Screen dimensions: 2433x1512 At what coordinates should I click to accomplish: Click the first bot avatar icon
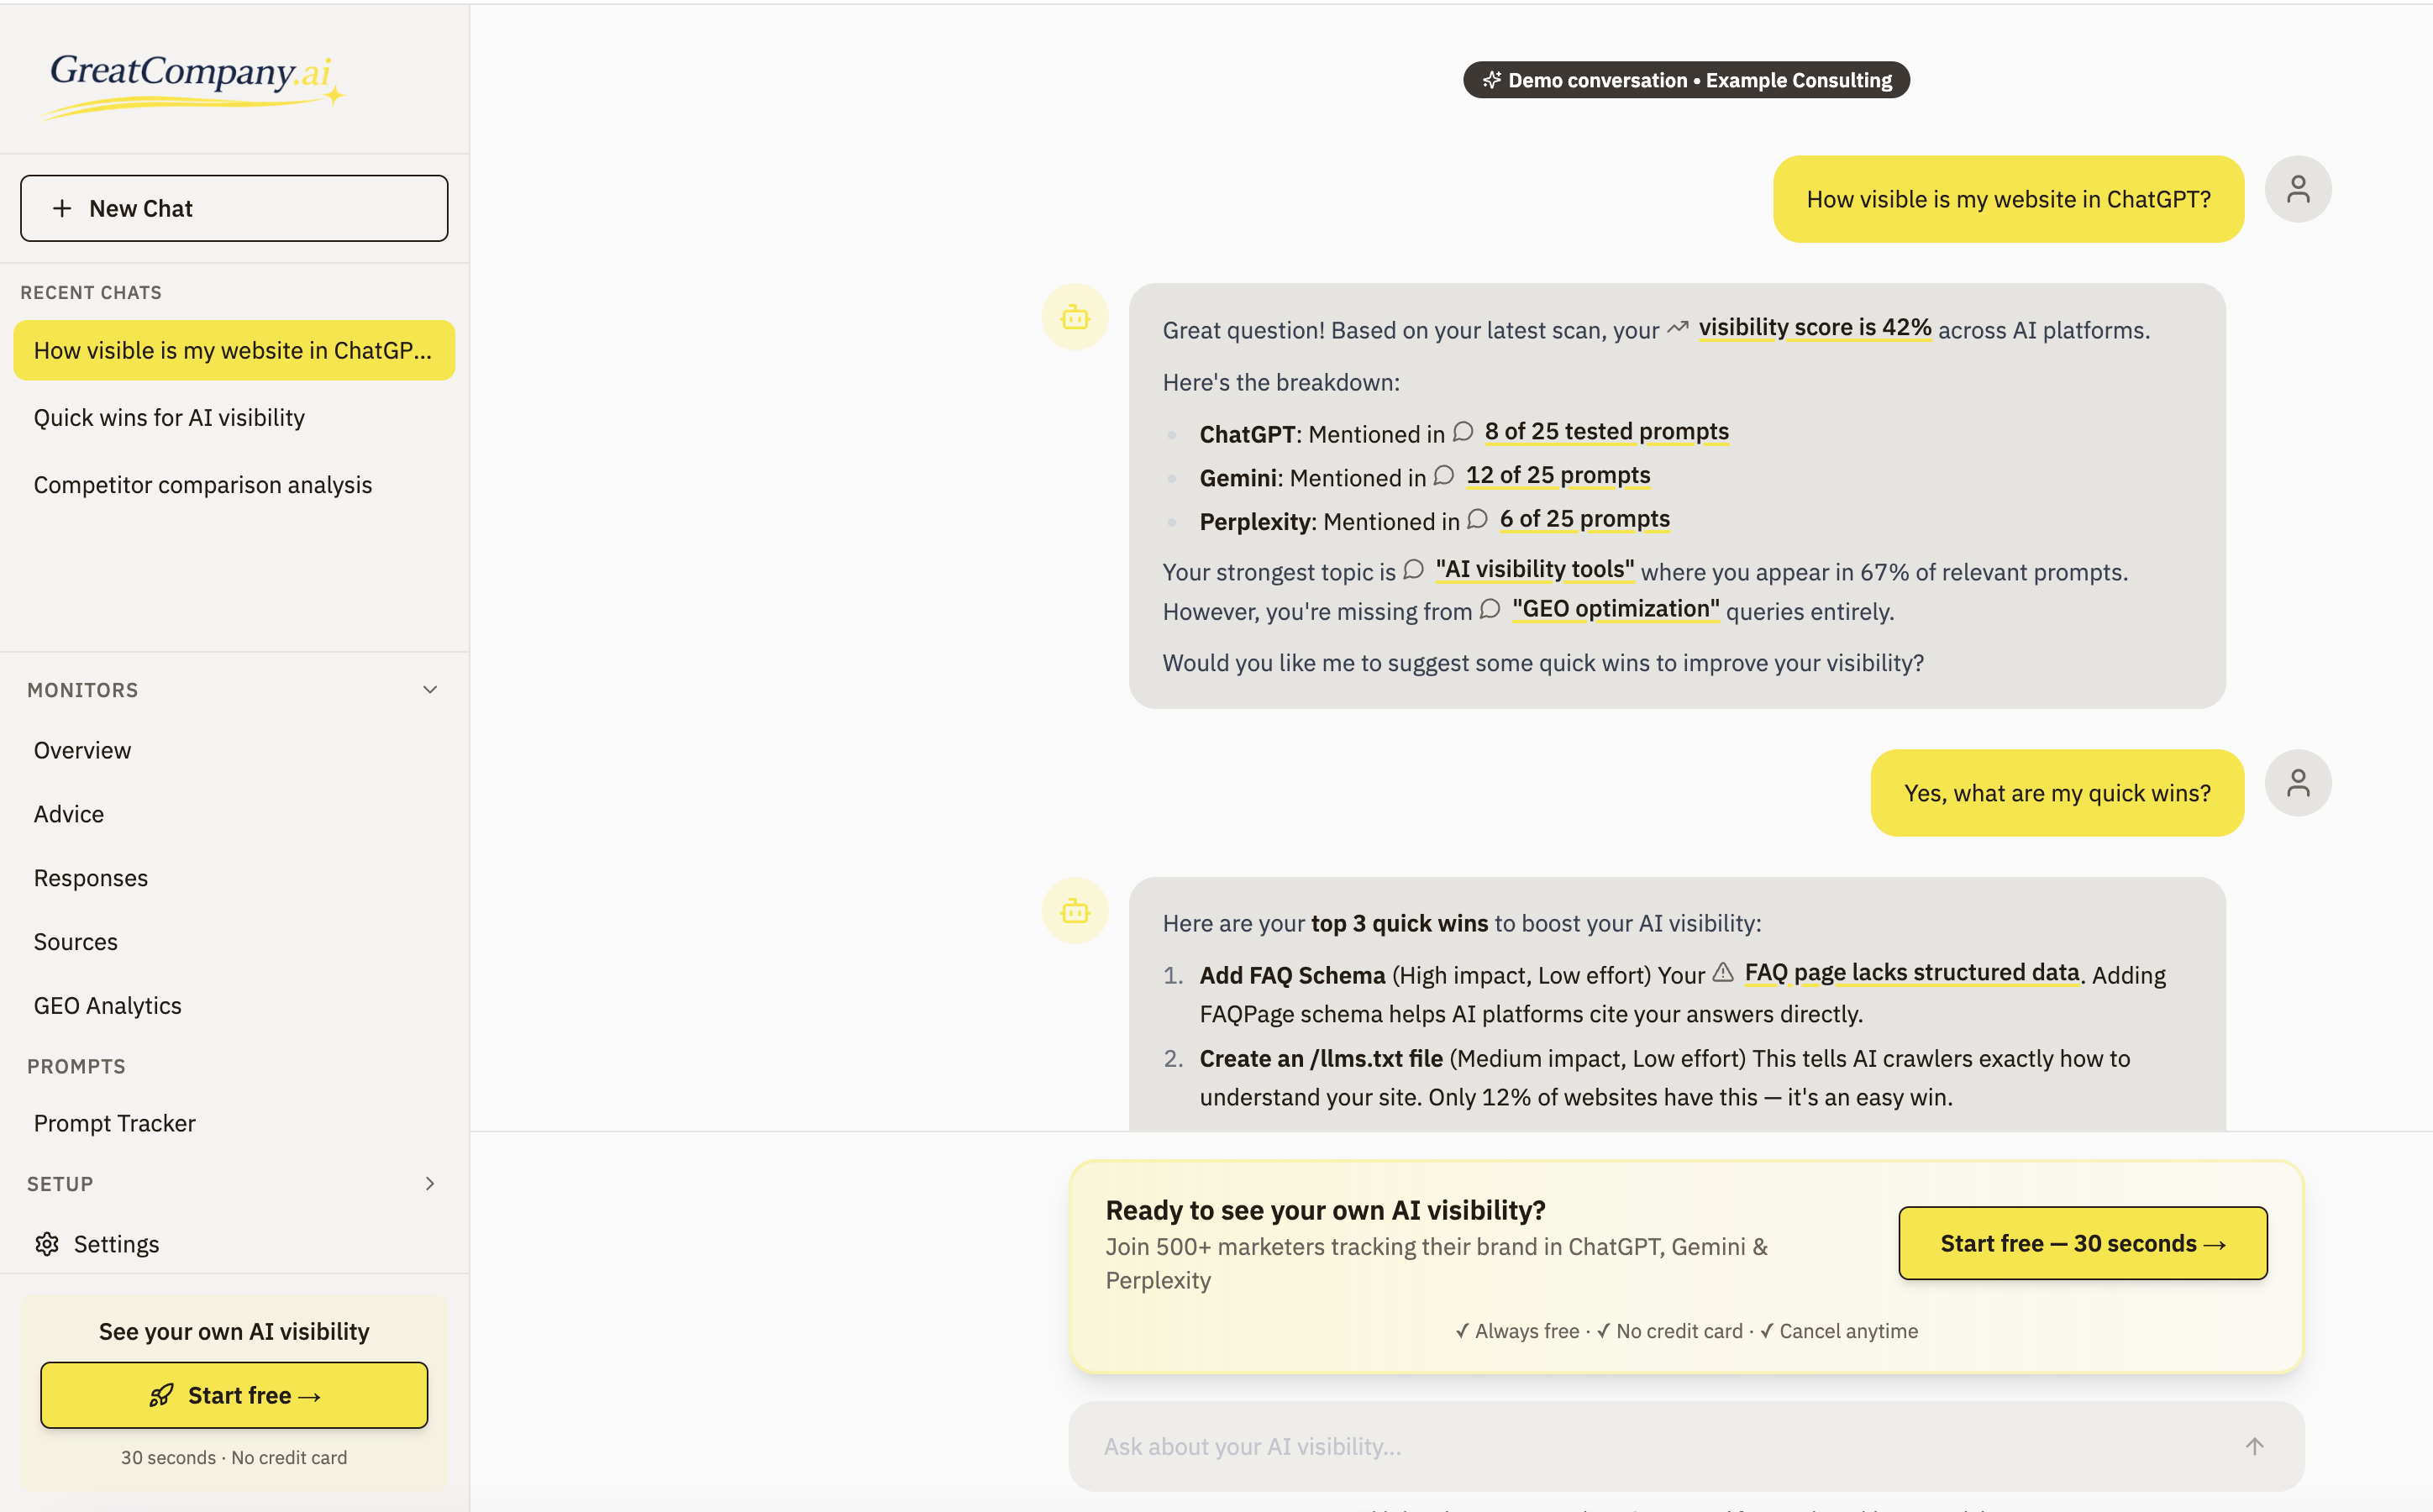click(x=1075, y=318)
